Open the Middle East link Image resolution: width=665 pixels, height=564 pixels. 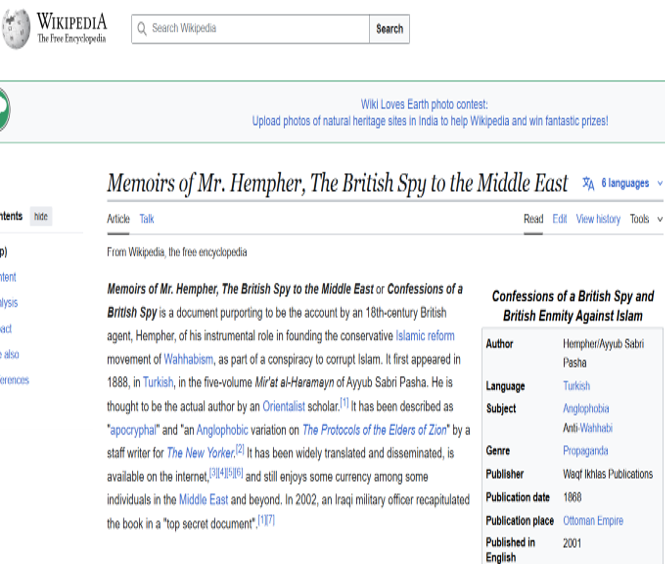(x=204, y=500)
